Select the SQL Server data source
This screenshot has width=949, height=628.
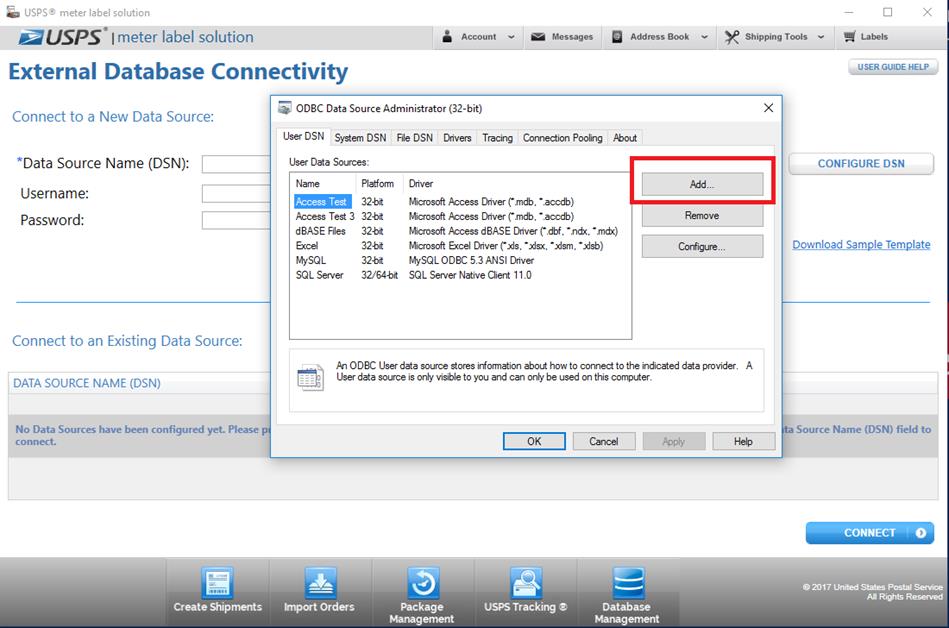click(320, 275)
